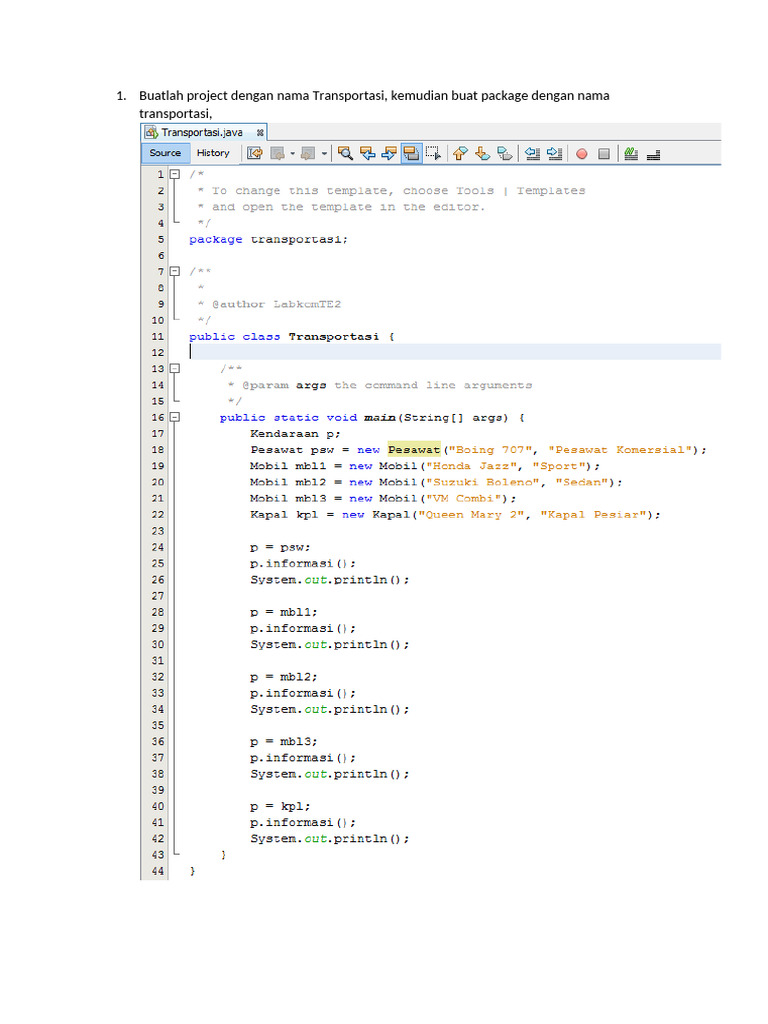Close the Transportasi.java file tab
The image size is (768, 1024).
(260, 132)
